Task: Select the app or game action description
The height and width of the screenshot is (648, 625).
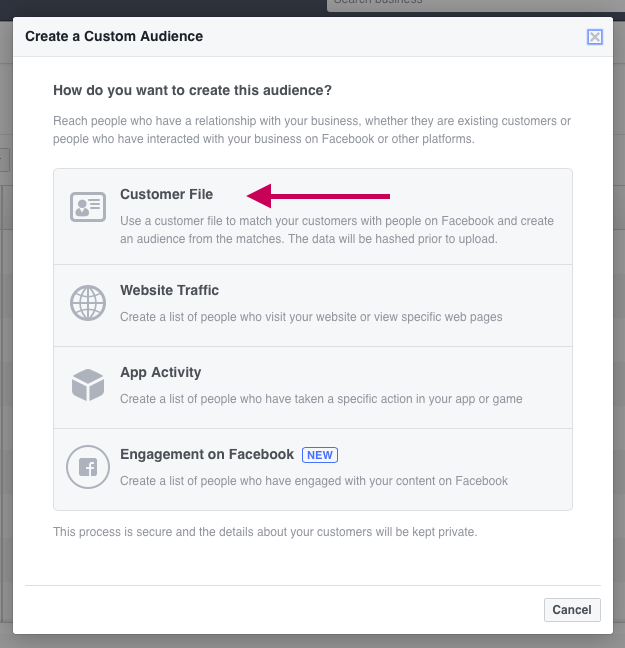Action: (321, 399)
